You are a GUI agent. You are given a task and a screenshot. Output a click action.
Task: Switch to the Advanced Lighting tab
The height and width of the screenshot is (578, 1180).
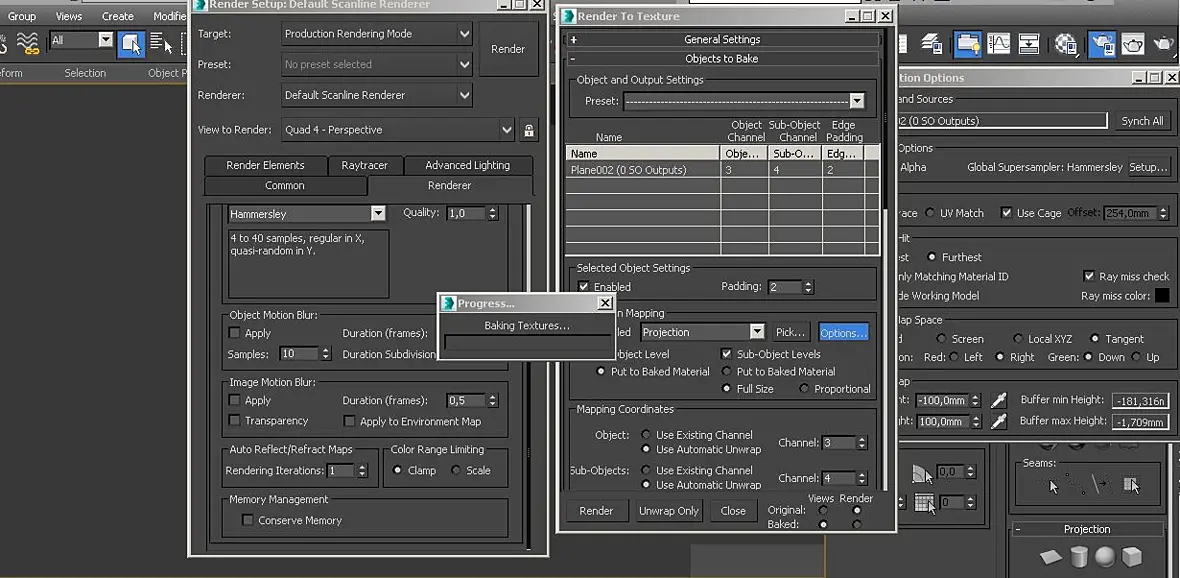[x=467, y=166]
